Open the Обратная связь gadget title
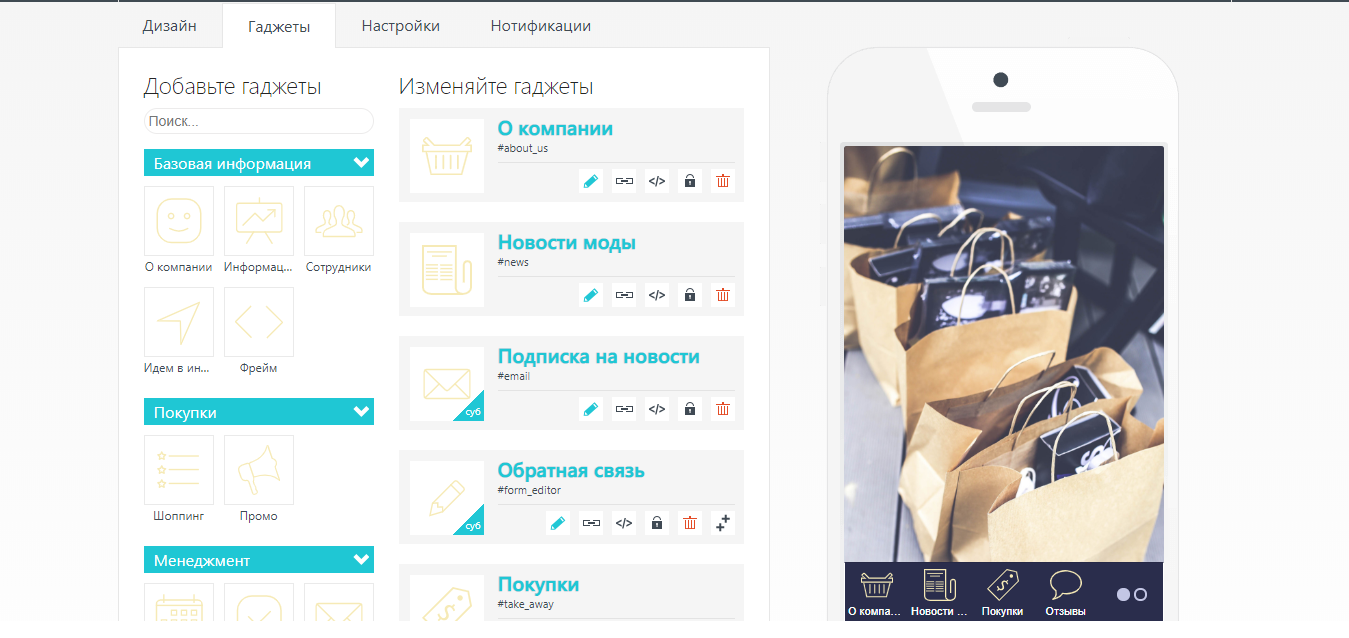This screenshot has width=1349, height=638. pyautogui.click(x=571, y=471)
